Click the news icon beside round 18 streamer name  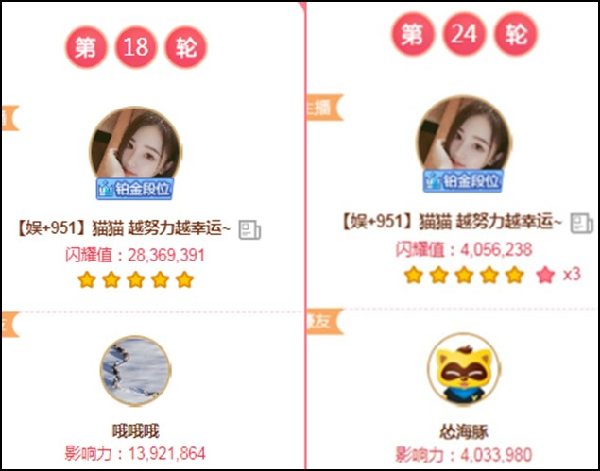250,230
